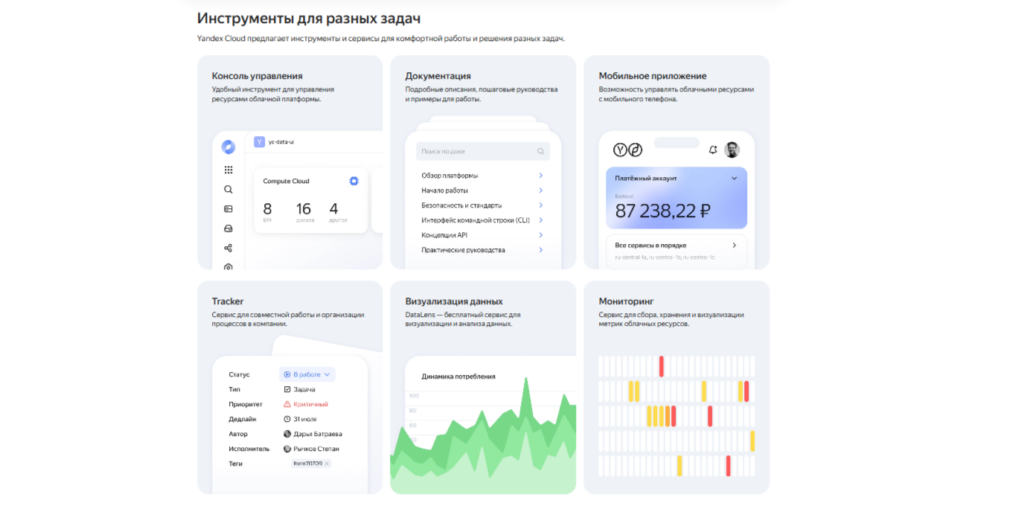Image resolution: width=1024 pixels, height=526 pixels.
Task: Click the Y logo circle in the mobile app header
Action: tap(620, 150)
